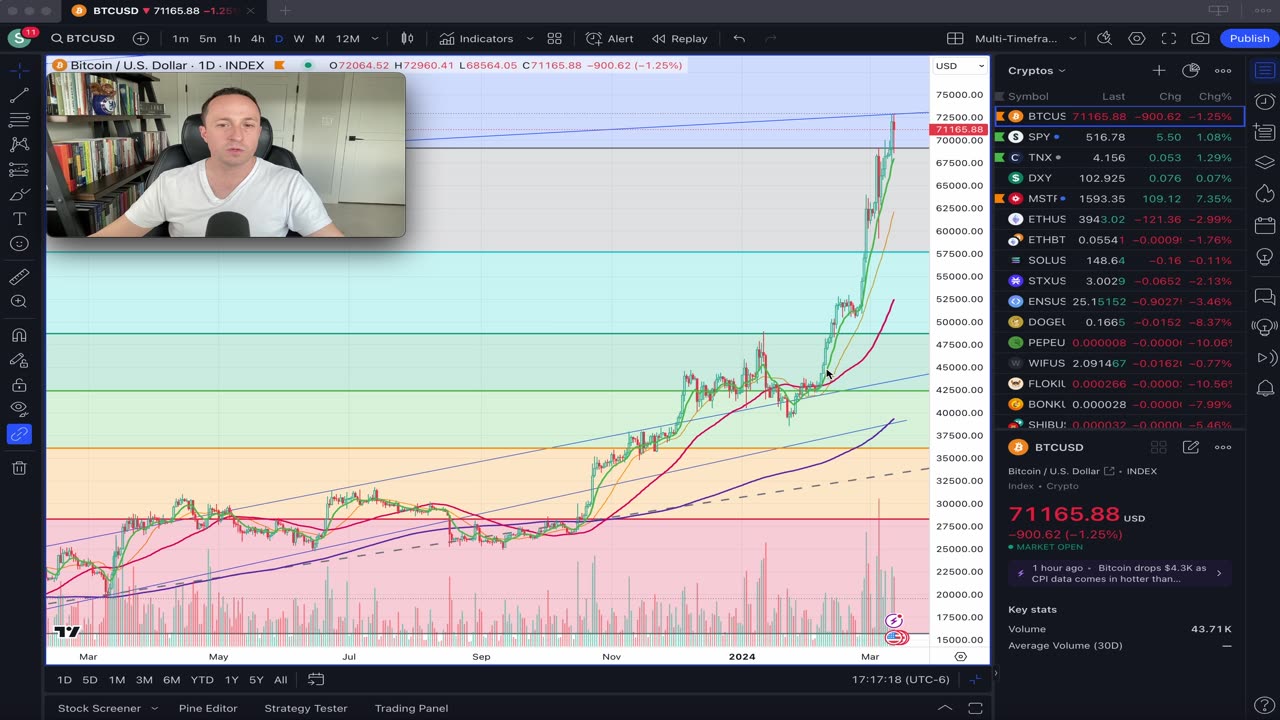The image size is (1280, 720).
Task: Remove objects with the trash icon
Action: (x=19, y=467)
